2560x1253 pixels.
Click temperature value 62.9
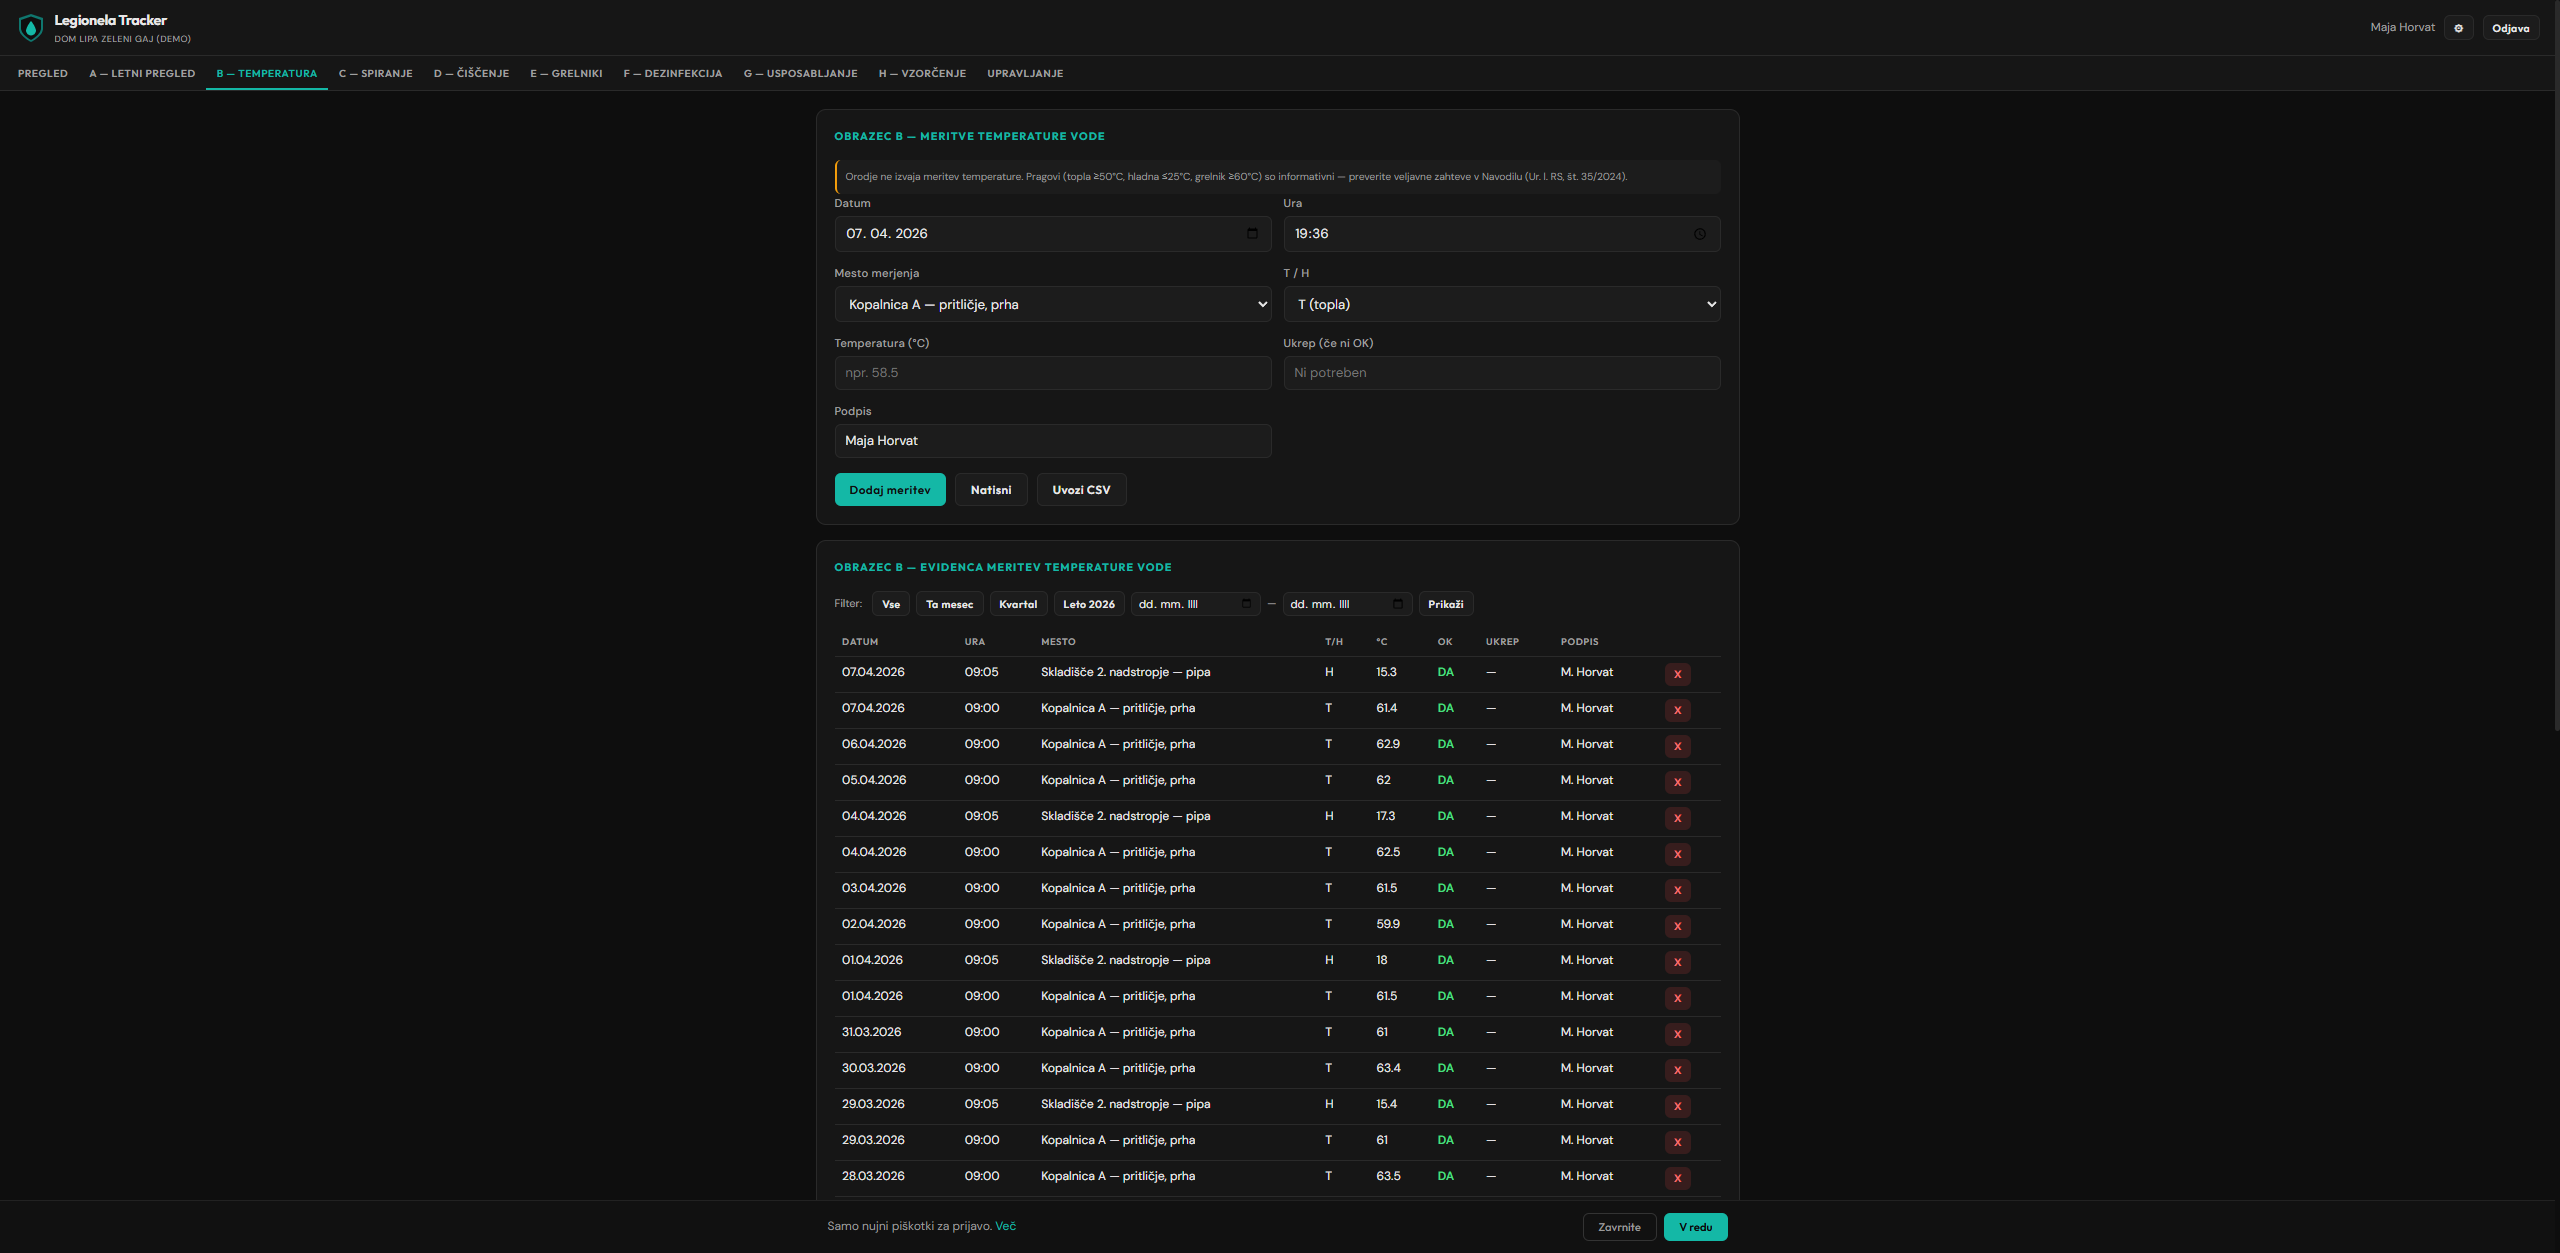pos(1387,744)
